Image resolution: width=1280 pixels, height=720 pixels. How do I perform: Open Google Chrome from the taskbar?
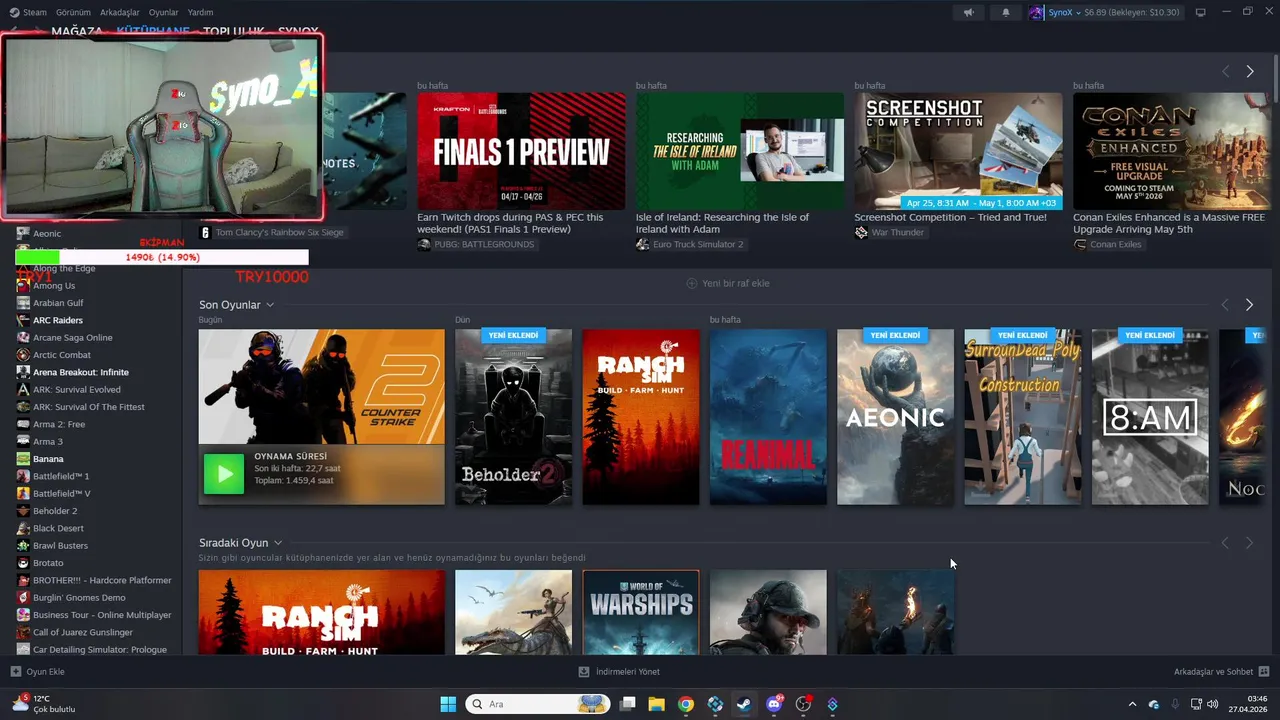685,704
